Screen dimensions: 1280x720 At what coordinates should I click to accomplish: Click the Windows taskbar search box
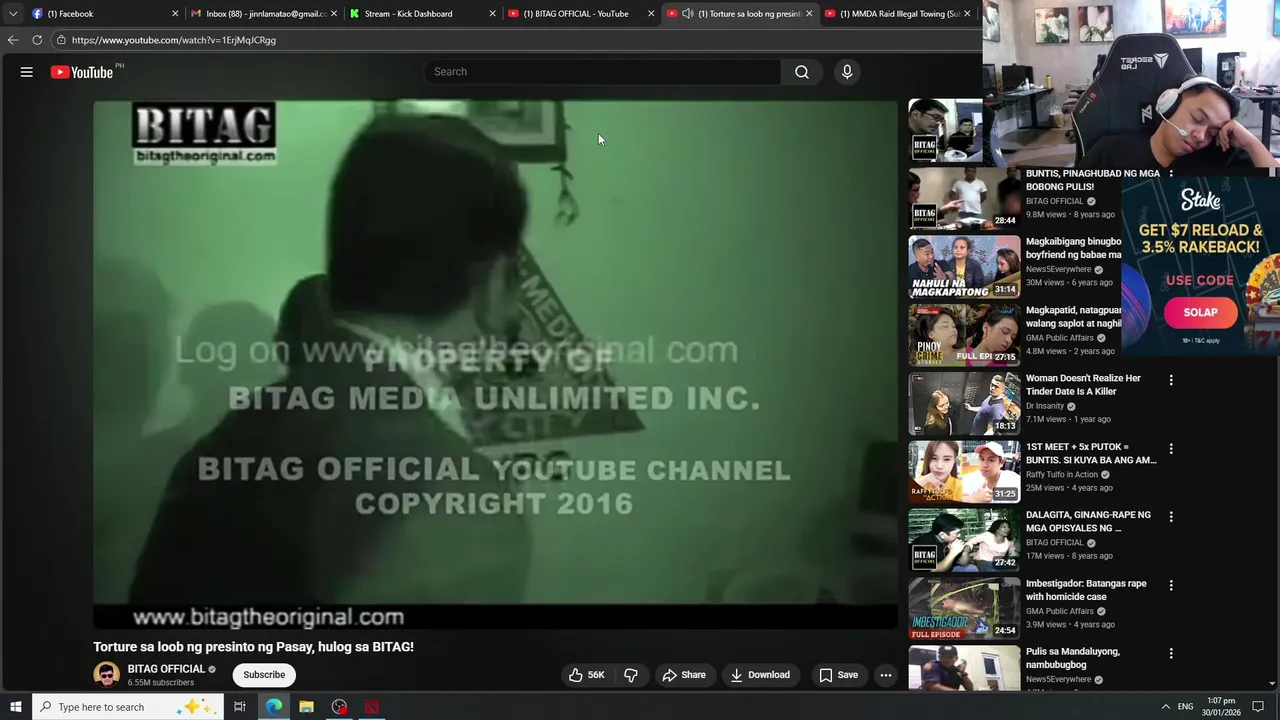129,707
